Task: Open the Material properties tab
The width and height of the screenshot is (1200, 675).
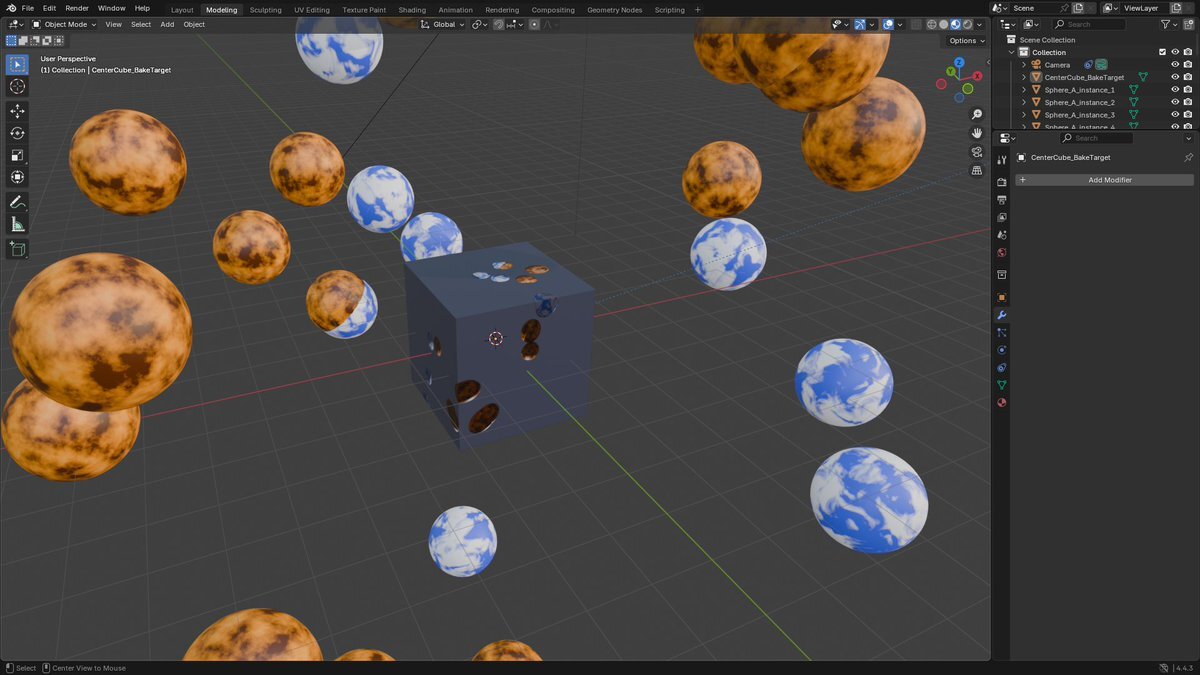Action: 1002,403
